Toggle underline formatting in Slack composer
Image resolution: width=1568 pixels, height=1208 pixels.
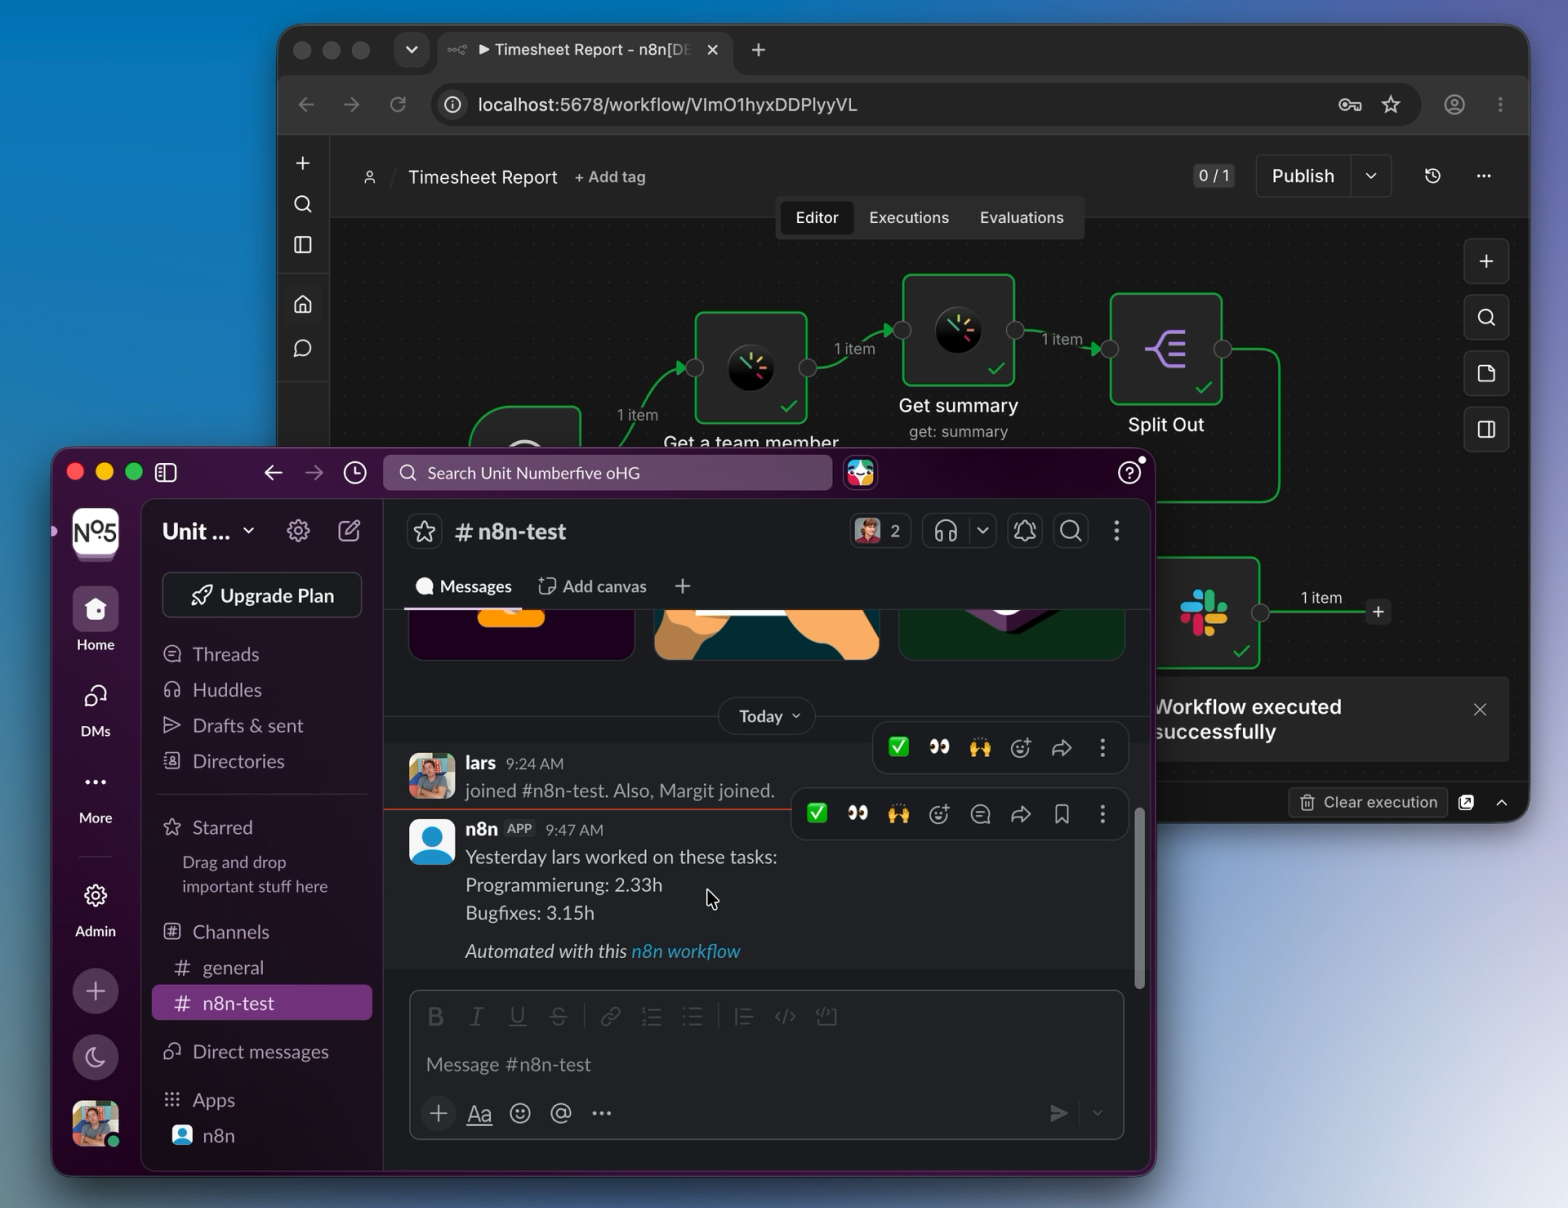(517, 1016)
